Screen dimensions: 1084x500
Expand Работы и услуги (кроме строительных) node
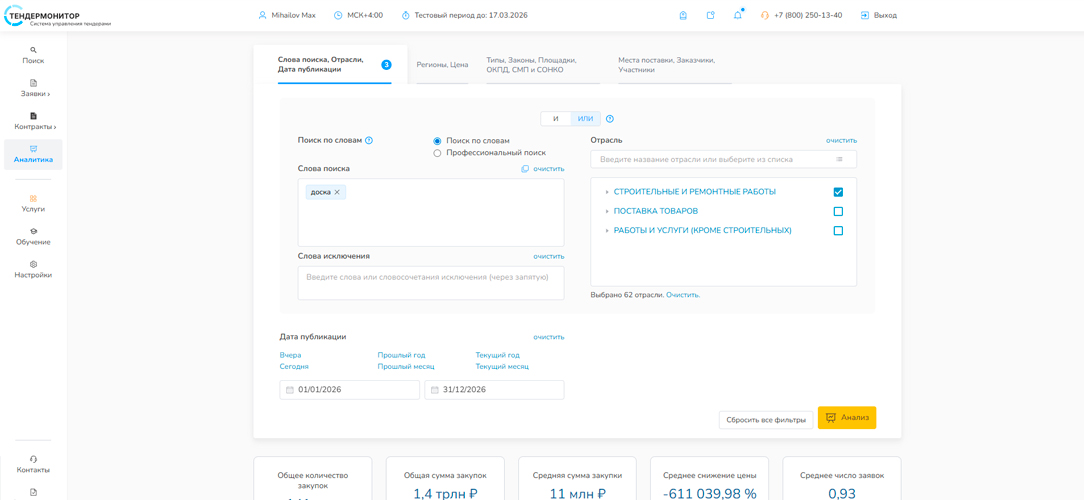606,230
